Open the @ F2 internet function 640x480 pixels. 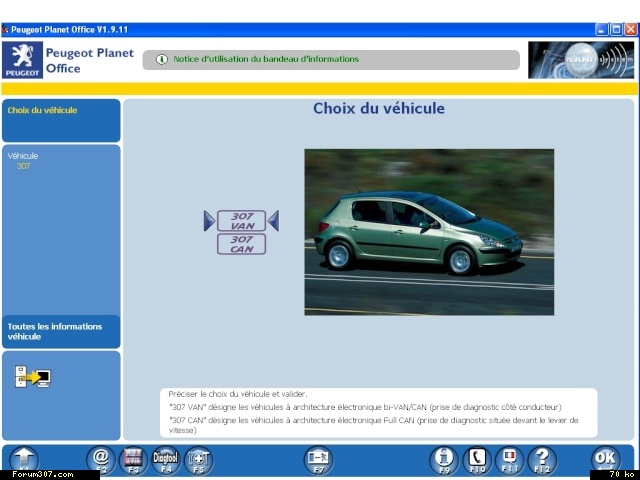click(x=100, y=460)
